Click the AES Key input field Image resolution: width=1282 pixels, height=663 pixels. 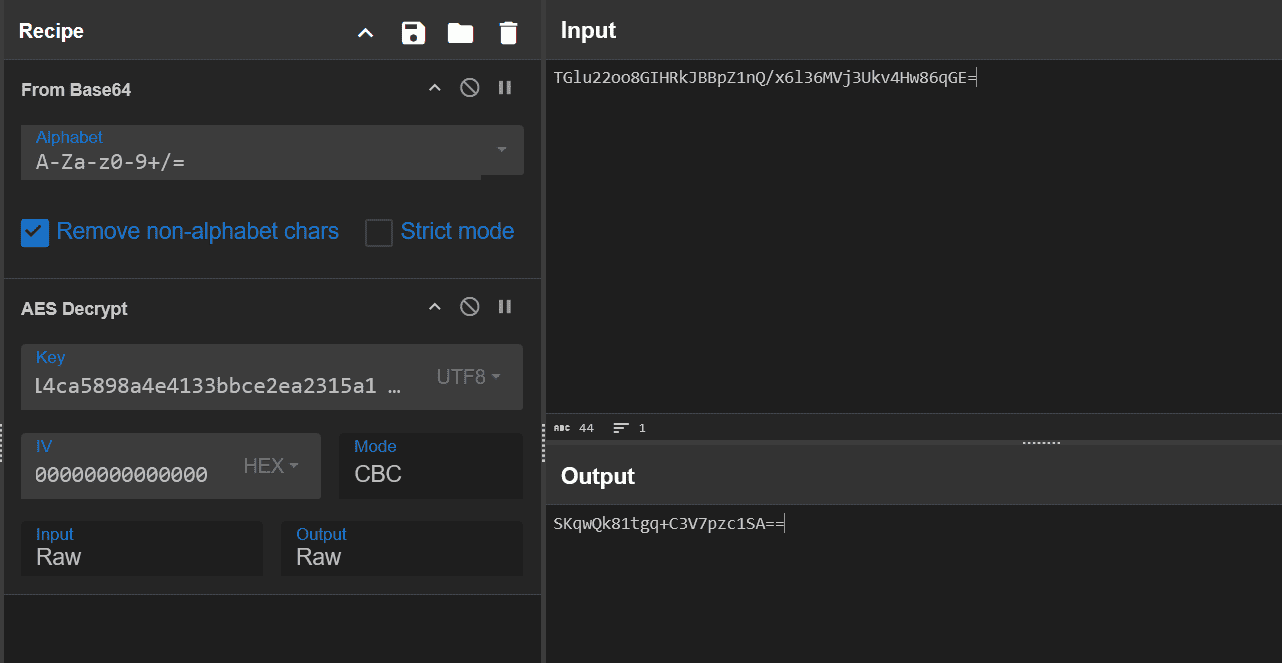[218, 385]
